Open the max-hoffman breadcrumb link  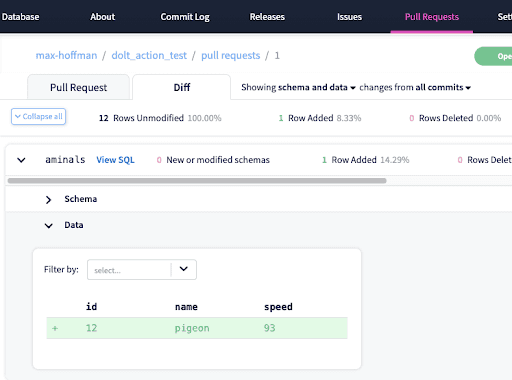(x=66, y=55)
